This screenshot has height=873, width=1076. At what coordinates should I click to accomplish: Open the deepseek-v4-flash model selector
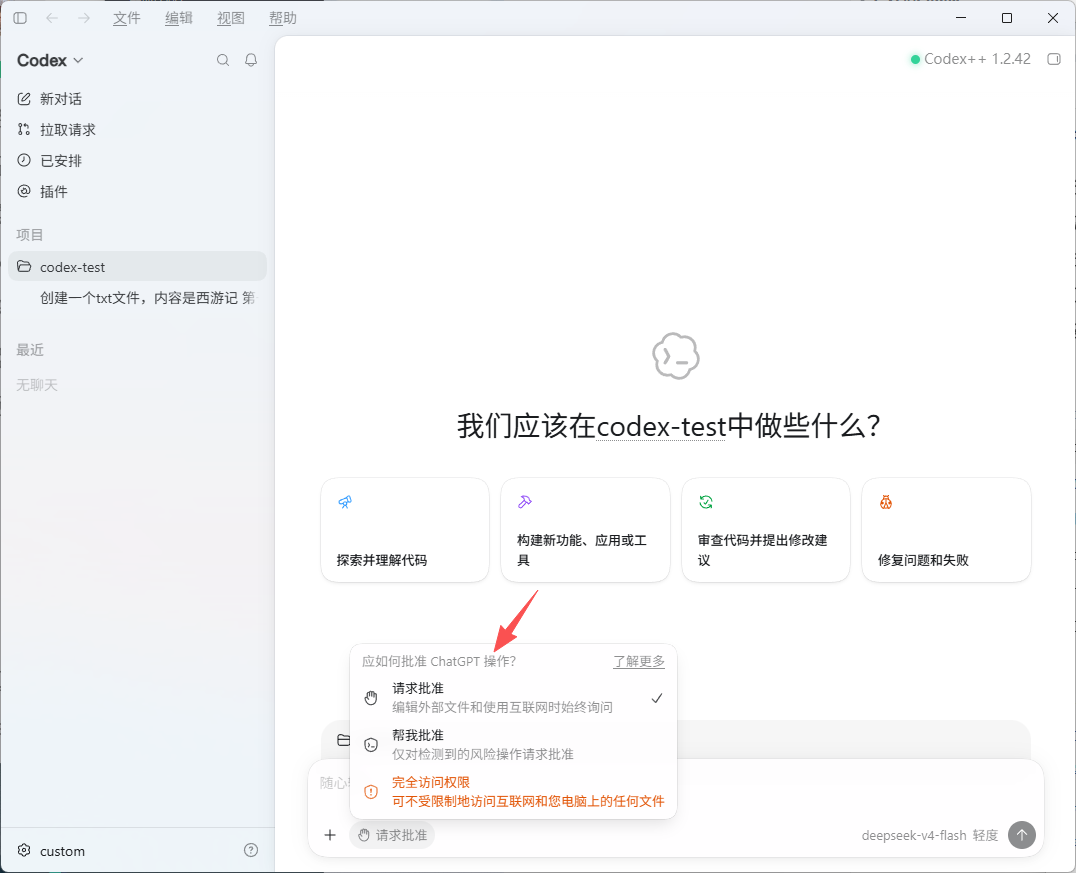tap(913, 835)
